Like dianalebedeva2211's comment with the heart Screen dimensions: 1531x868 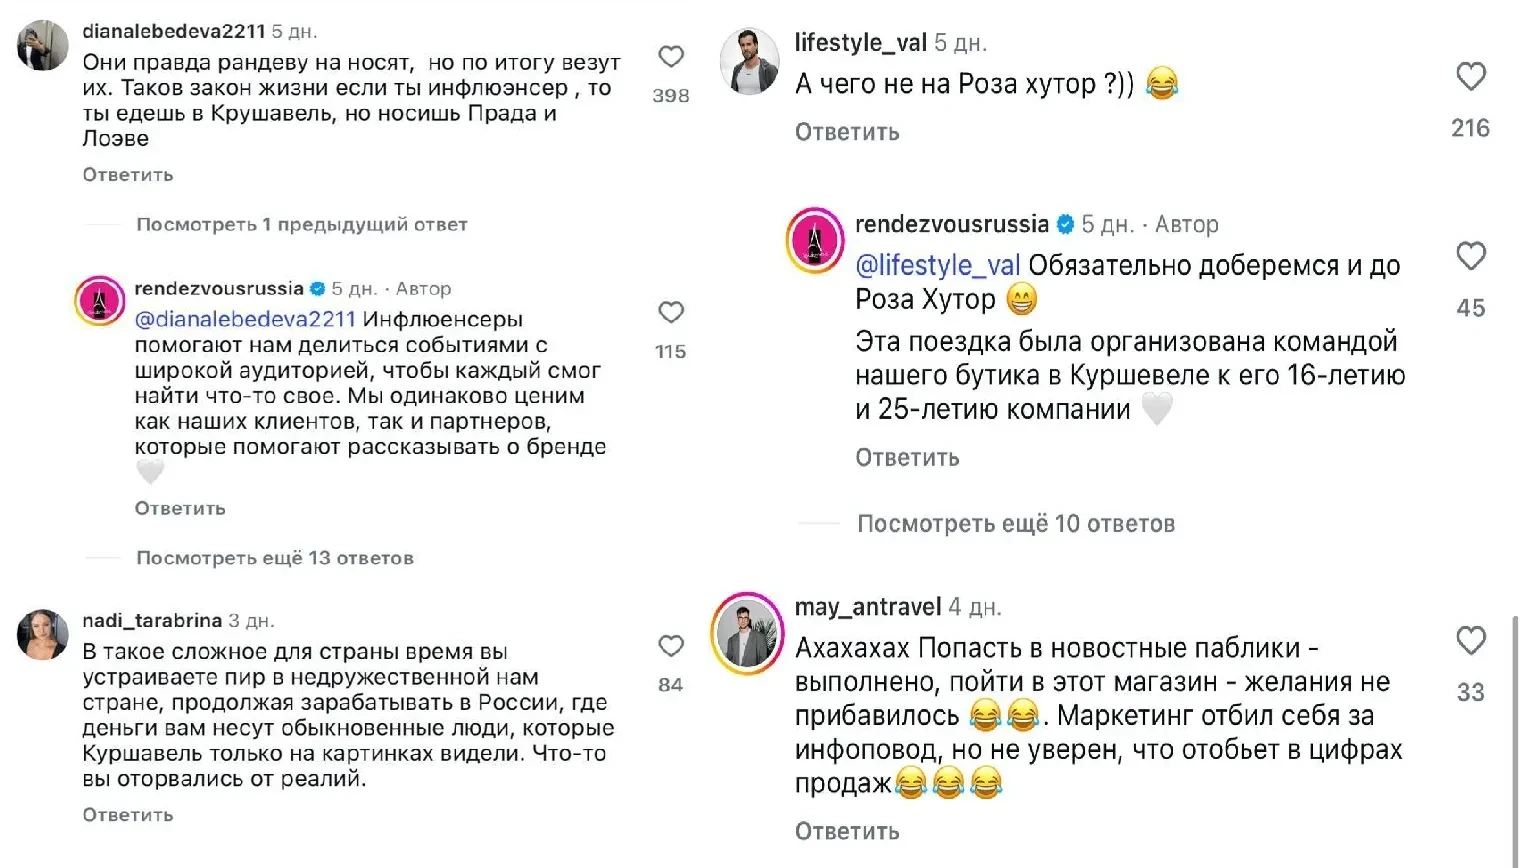coord(670,57)
